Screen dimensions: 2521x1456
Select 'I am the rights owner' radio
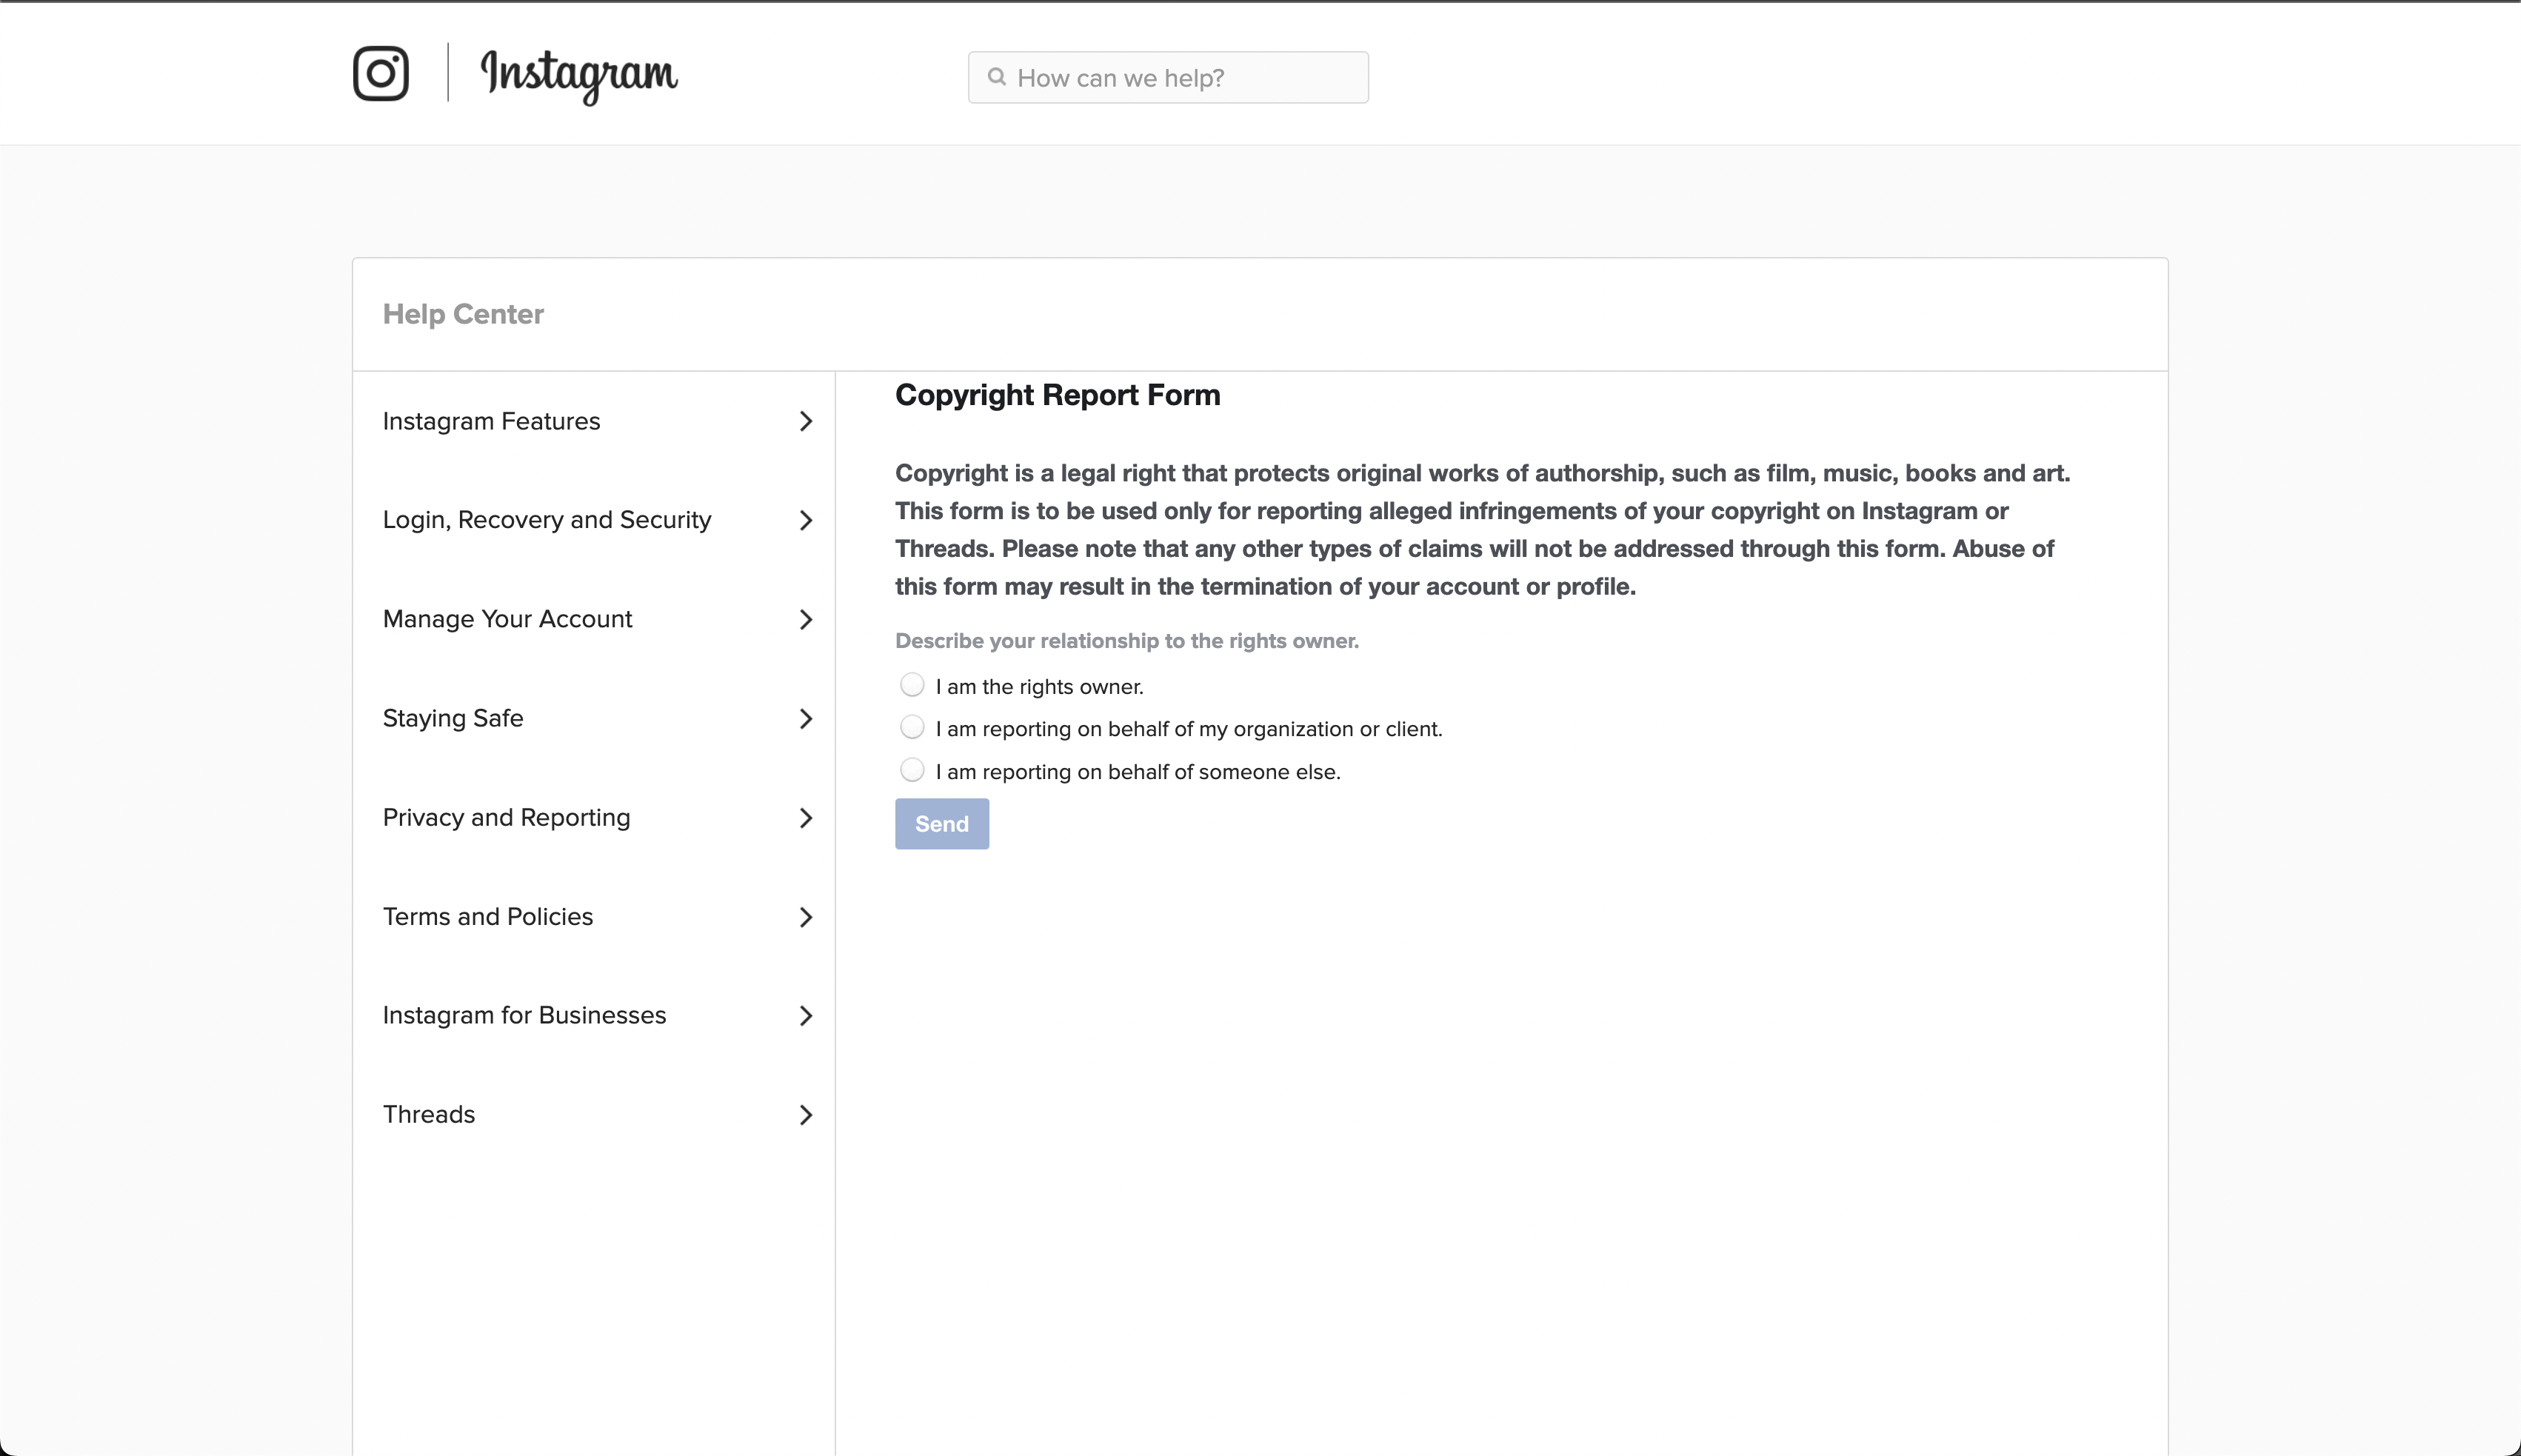(x=912, y=685)
